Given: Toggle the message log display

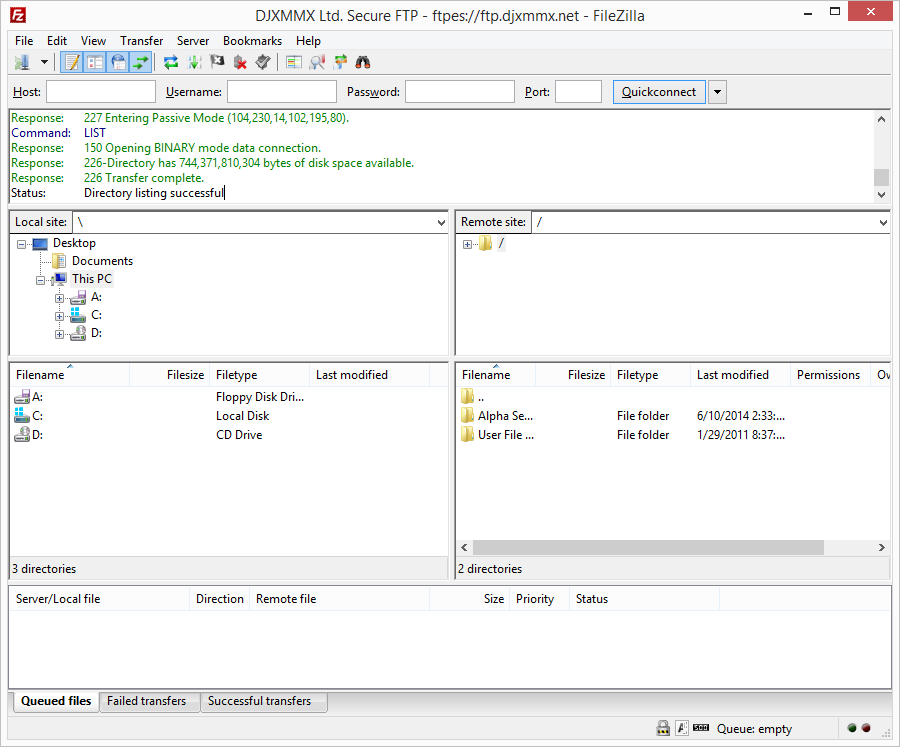Looking at the screenshot, I should coord(72,62).
